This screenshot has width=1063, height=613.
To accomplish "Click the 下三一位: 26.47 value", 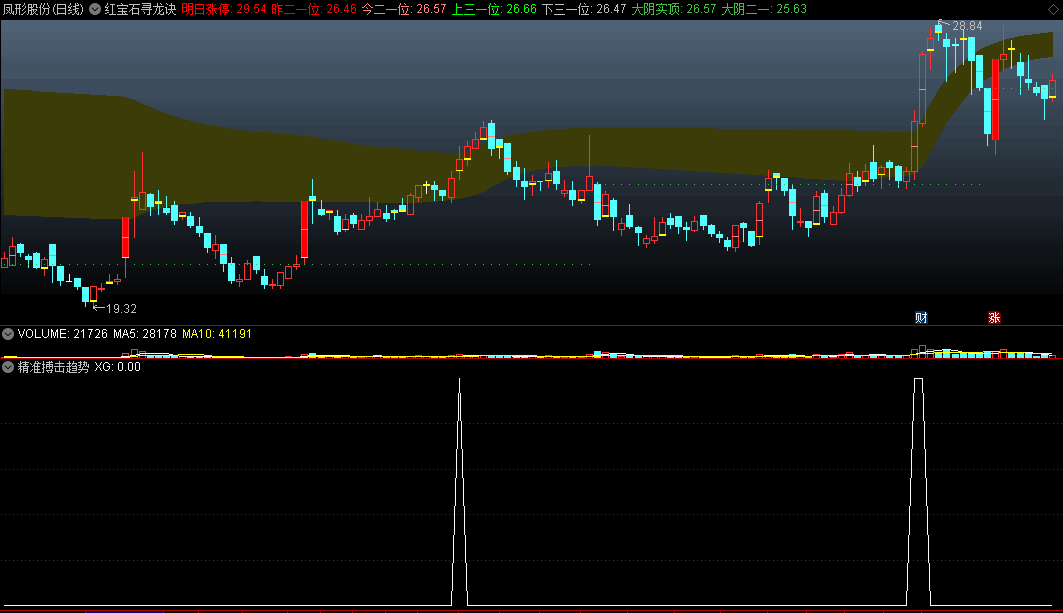I will (584, 9).
